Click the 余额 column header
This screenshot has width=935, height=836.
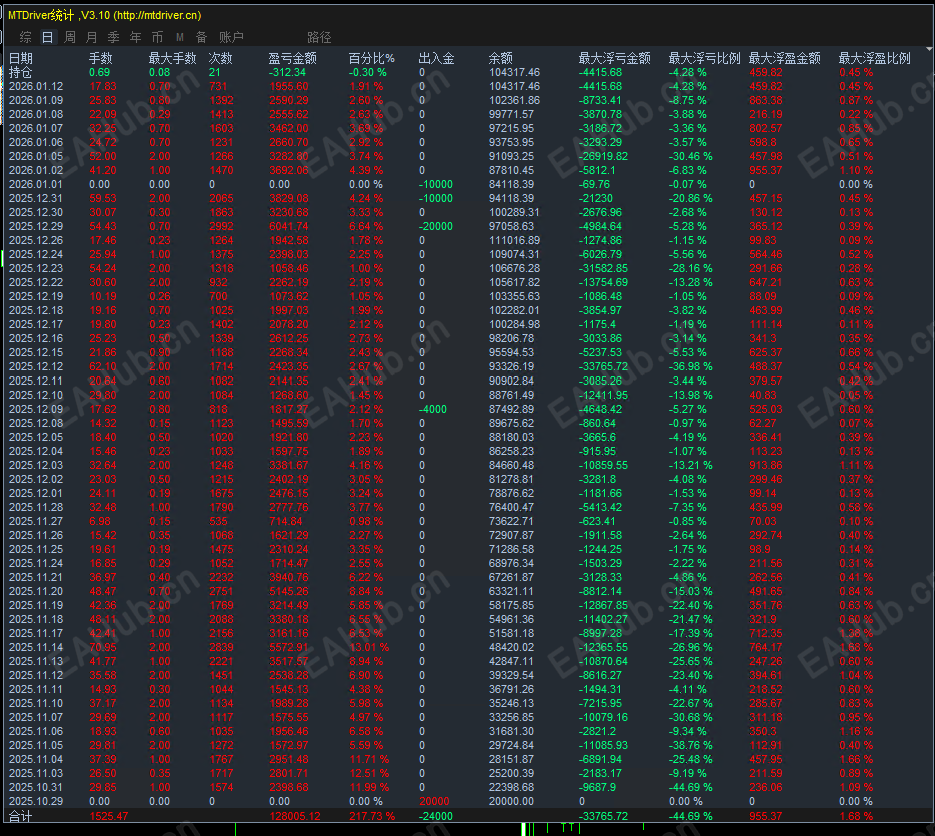[500, 58]
